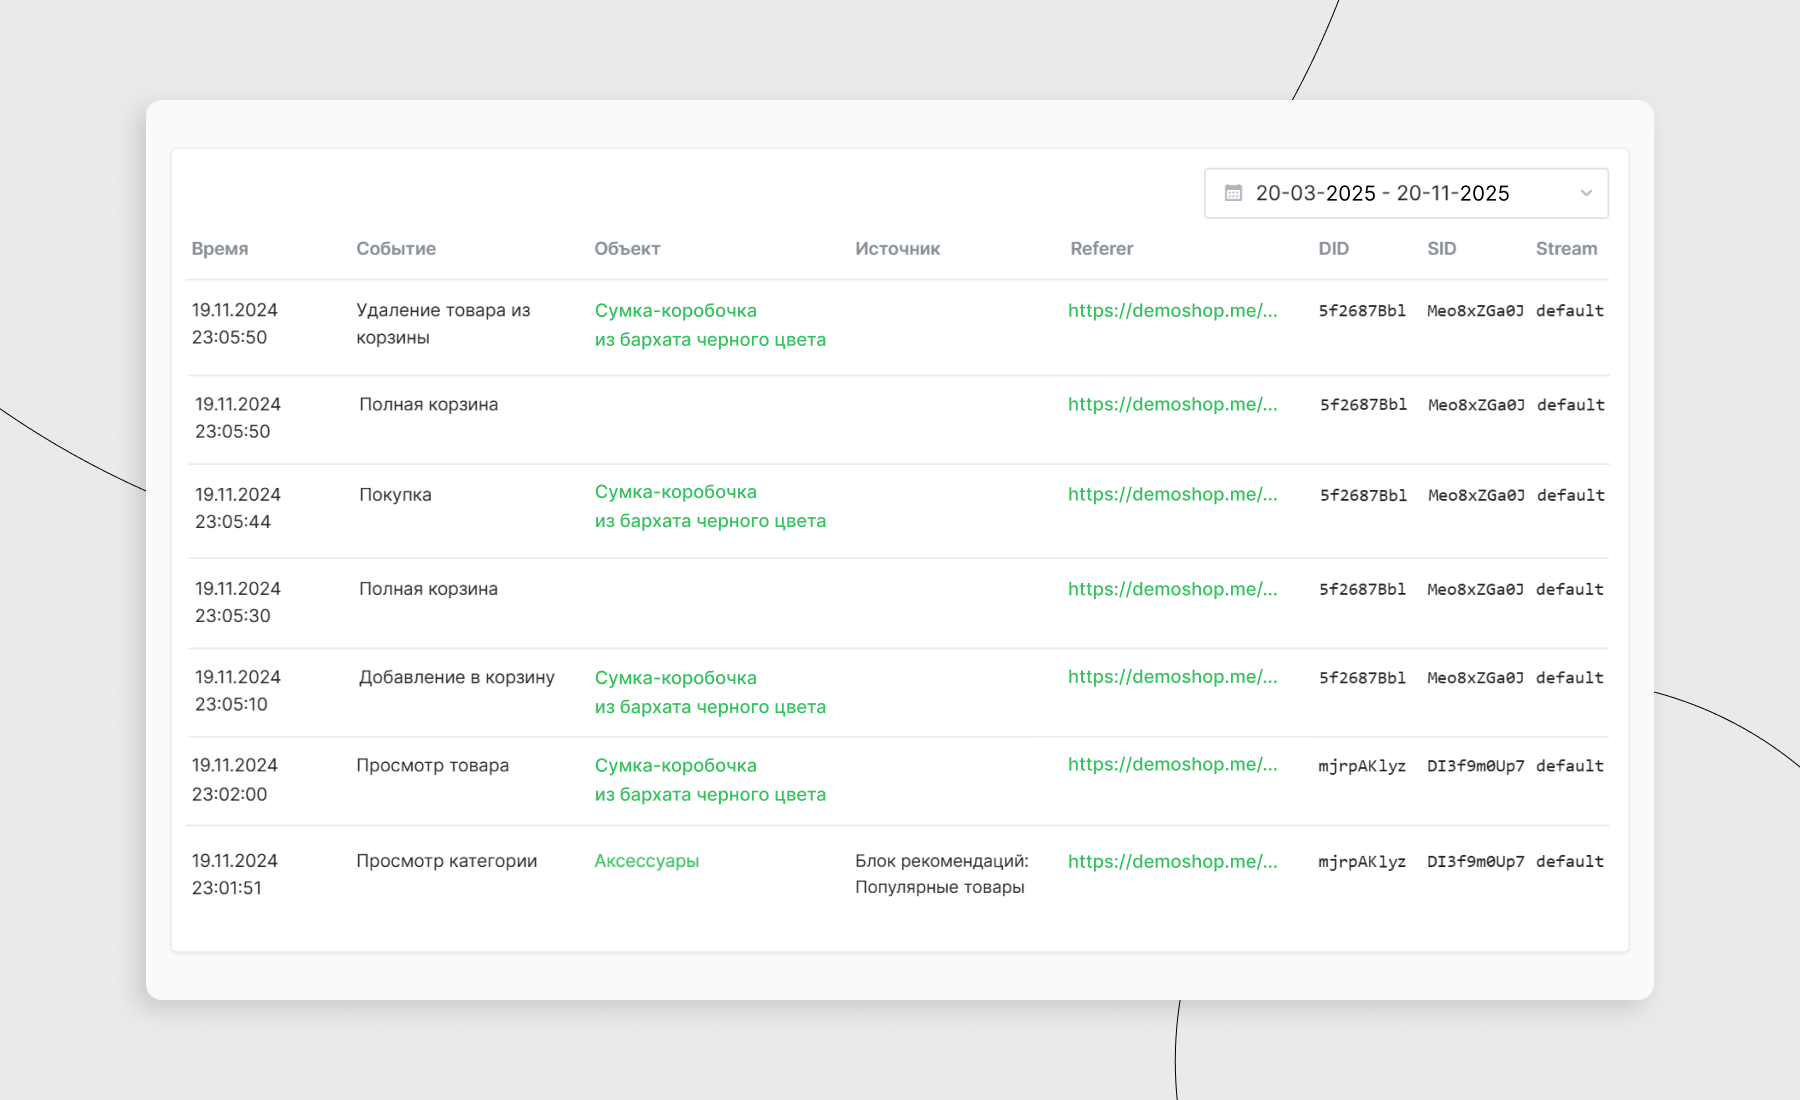Click DID mjrpAKlyz in Просмотр товара row
This screenshot has width=1800, height=1100.
(x=1361, y=766)
